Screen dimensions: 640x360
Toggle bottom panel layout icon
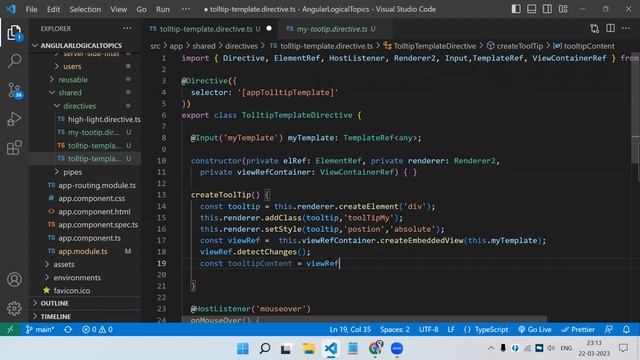pos(531,9)
